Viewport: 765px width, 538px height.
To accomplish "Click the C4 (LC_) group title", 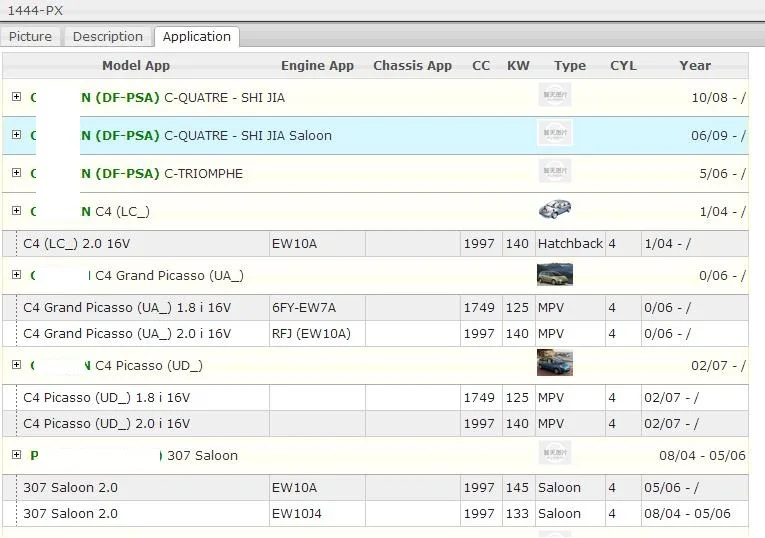I will (x=122, y=212).
